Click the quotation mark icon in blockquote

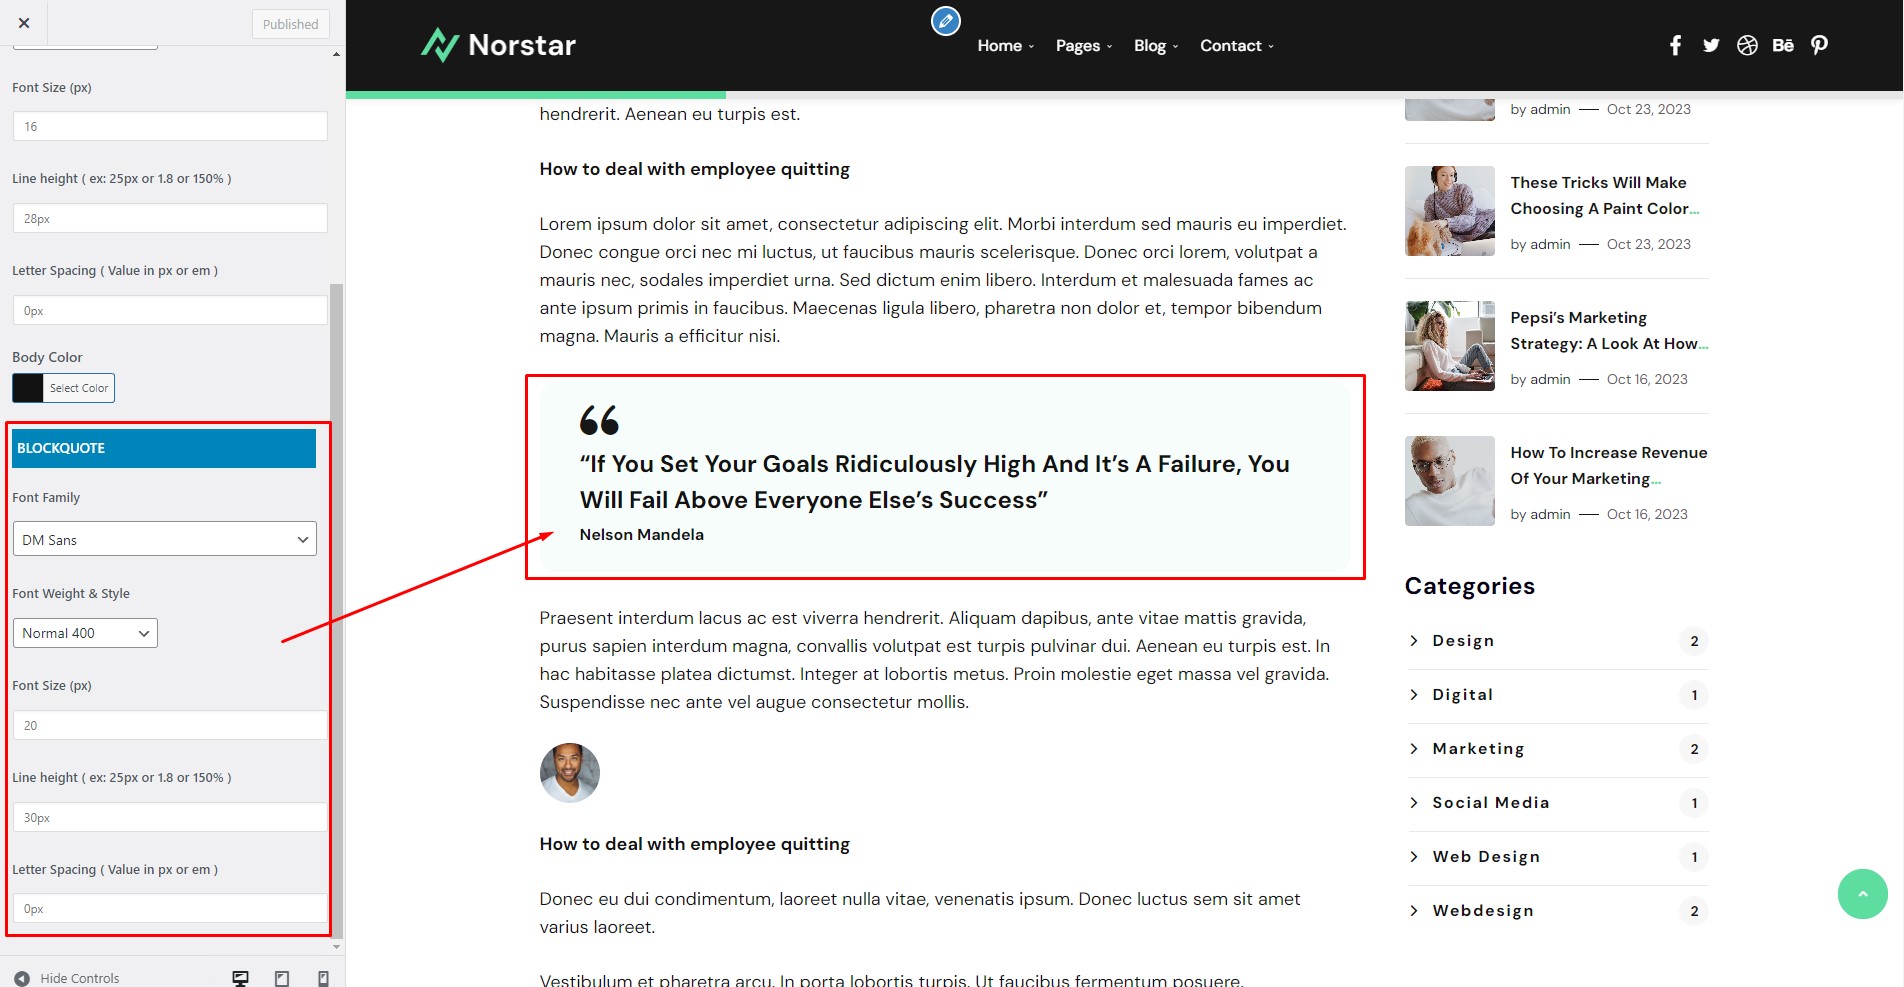click(x=599, y=420)
